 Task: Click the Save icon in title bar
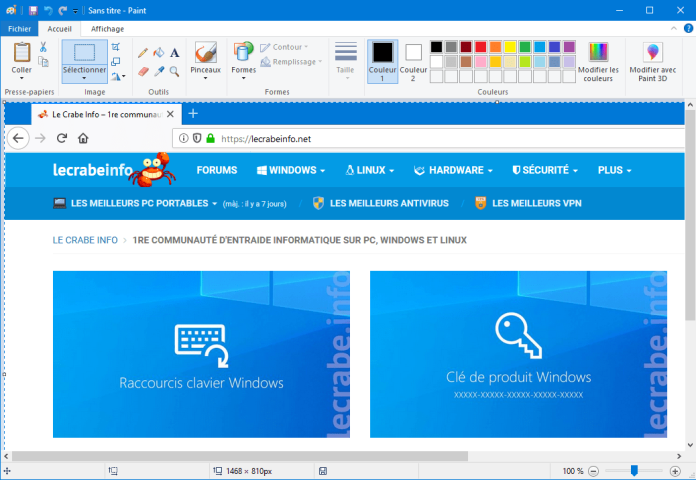point(33,10)
